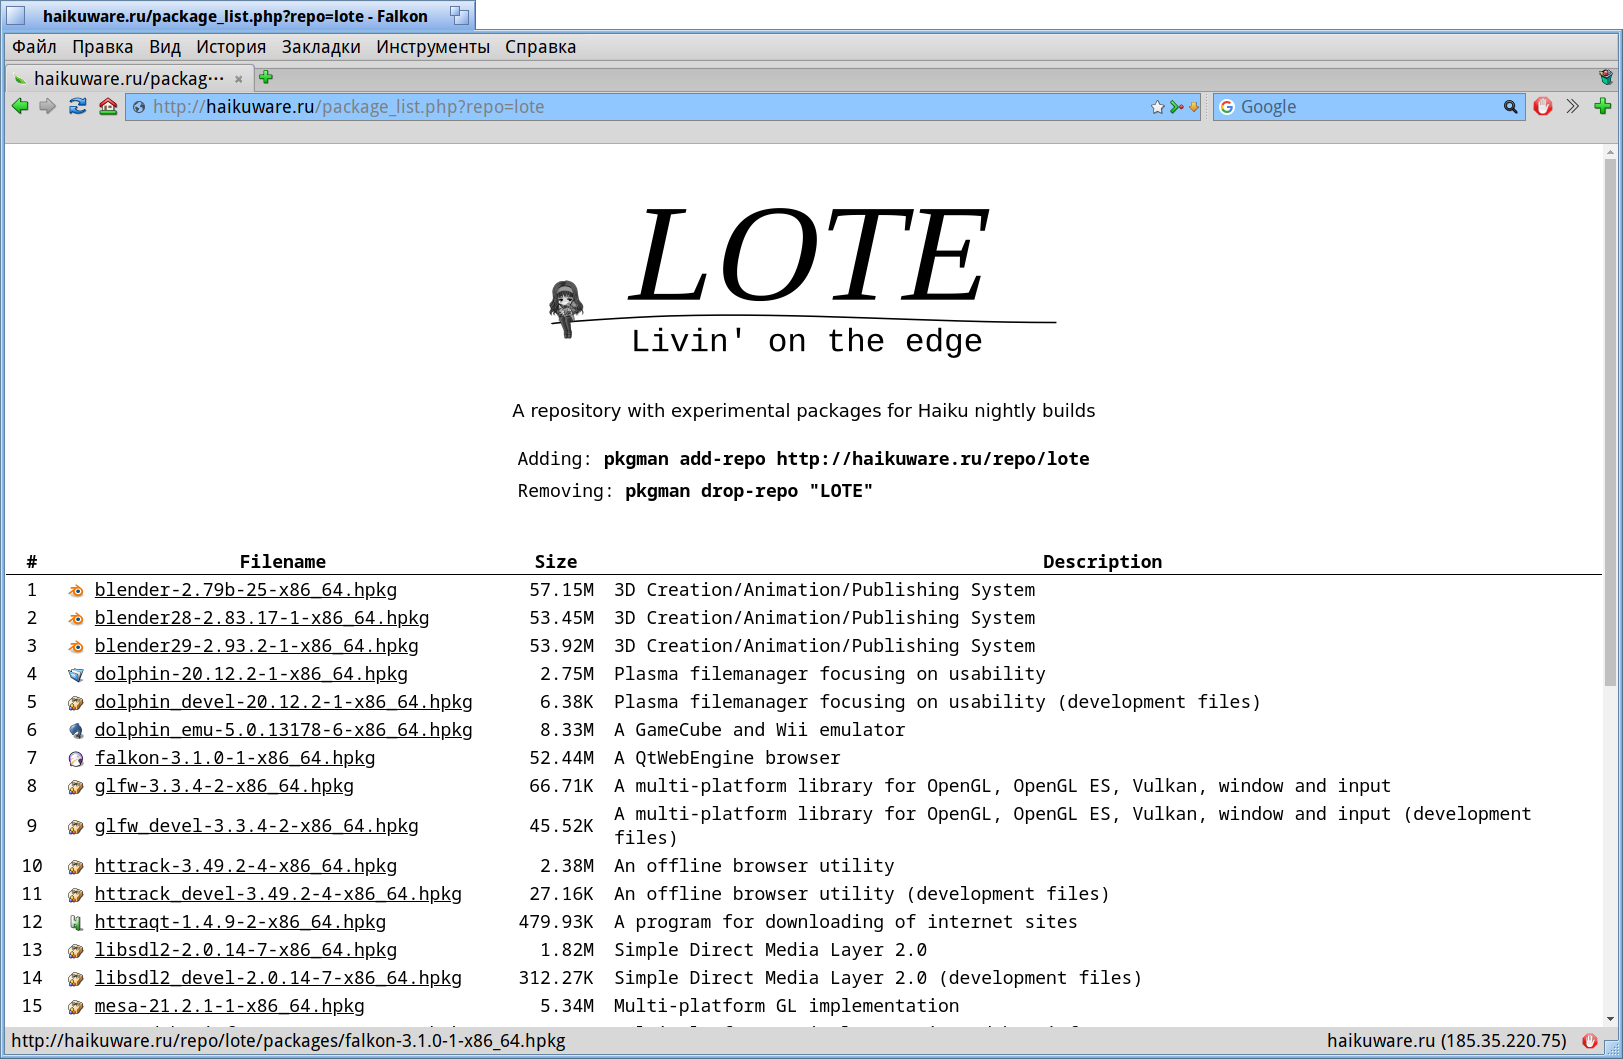Screen dimensions: 1623x1059
Task: Open the address bar history dropdown arrow
Action: point(1193,107)
